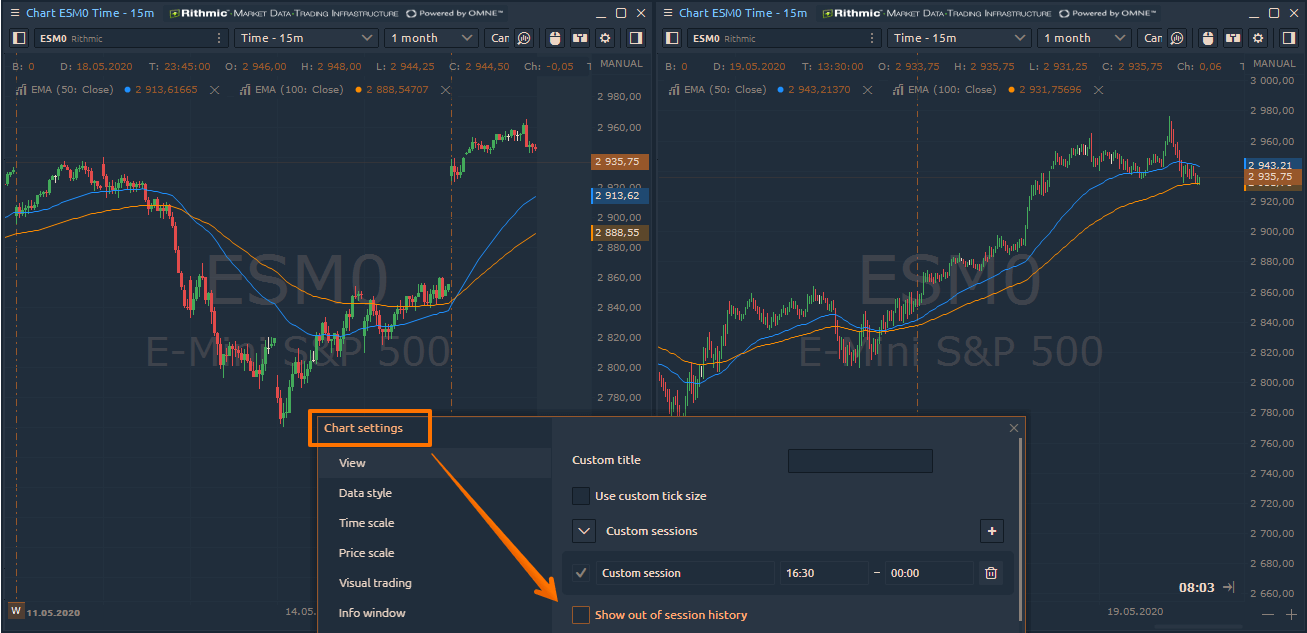Click the Custom title text field
The width and height of the screenshot is (1307, 633).
click(x=860, y=461)
